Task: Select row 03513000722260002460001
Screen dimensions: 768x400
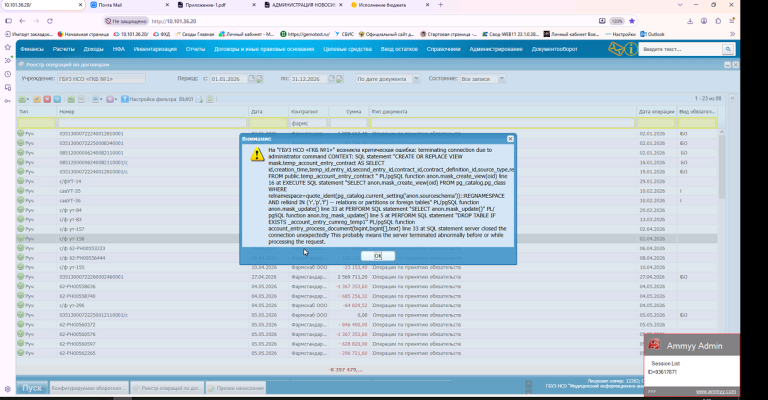Action: click(x=367, y=277)
